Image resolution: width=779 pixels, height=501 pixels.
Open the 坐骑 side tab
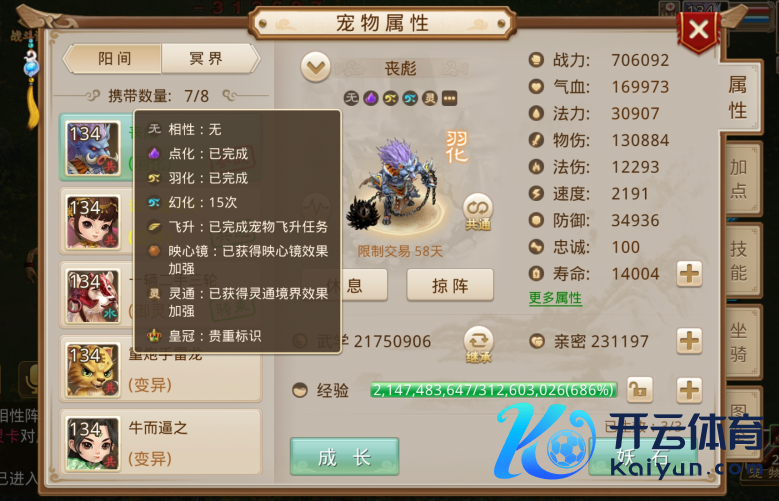(x=740, y=342)
